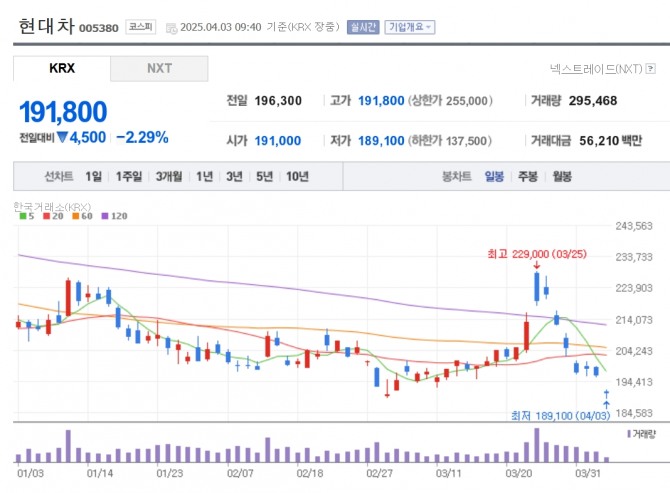Click the 실시간 real-time badge

point(362,27)
